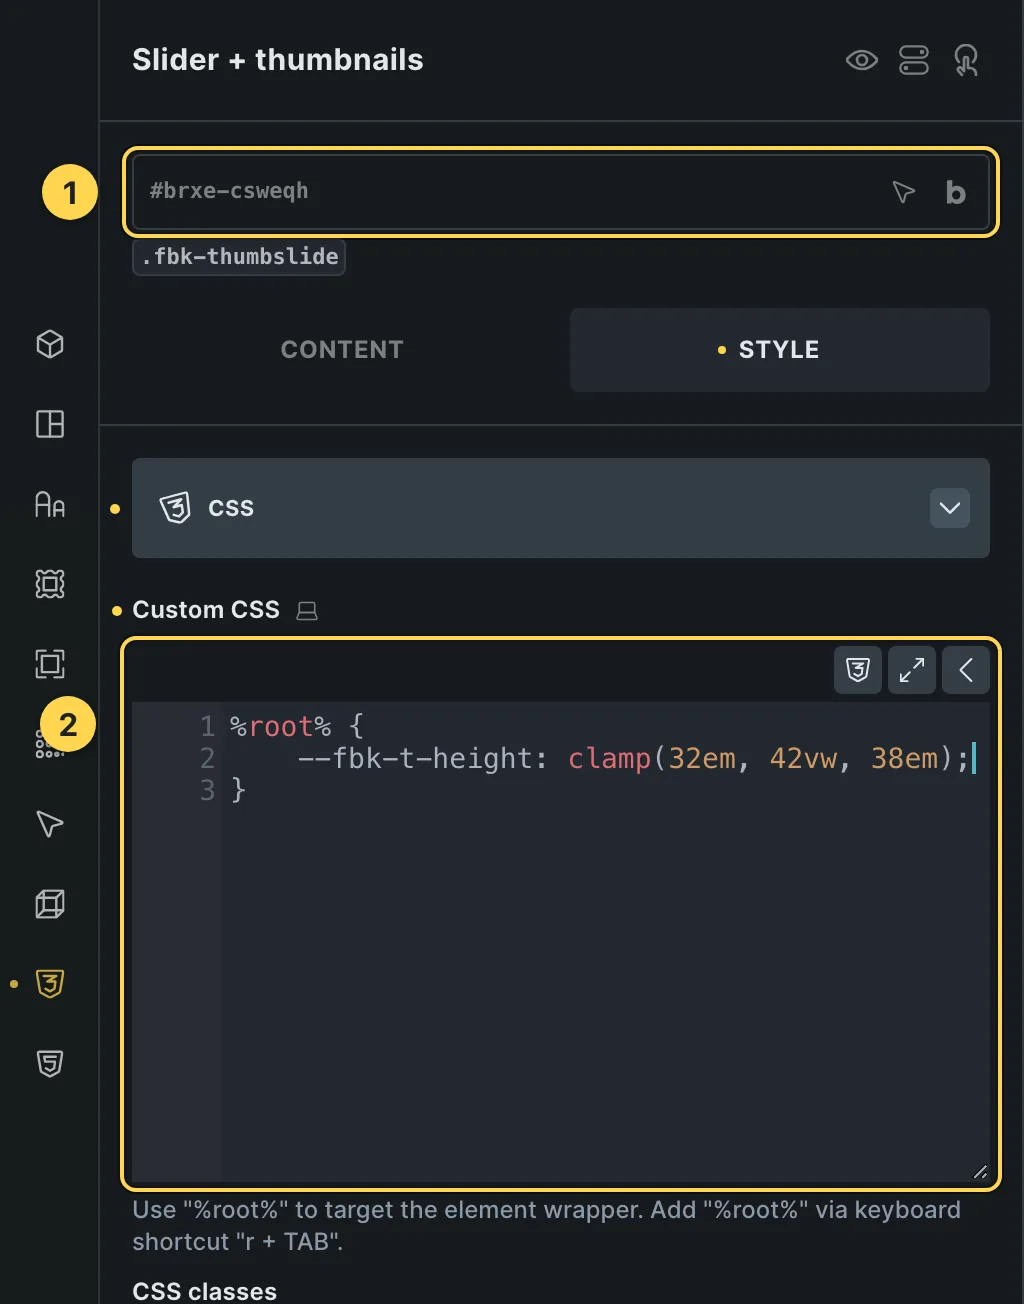The height and width of the screenshot is (1304, 1024).
Task: Click the bold 'b' icon in ID field
Action: pos(956,192)
